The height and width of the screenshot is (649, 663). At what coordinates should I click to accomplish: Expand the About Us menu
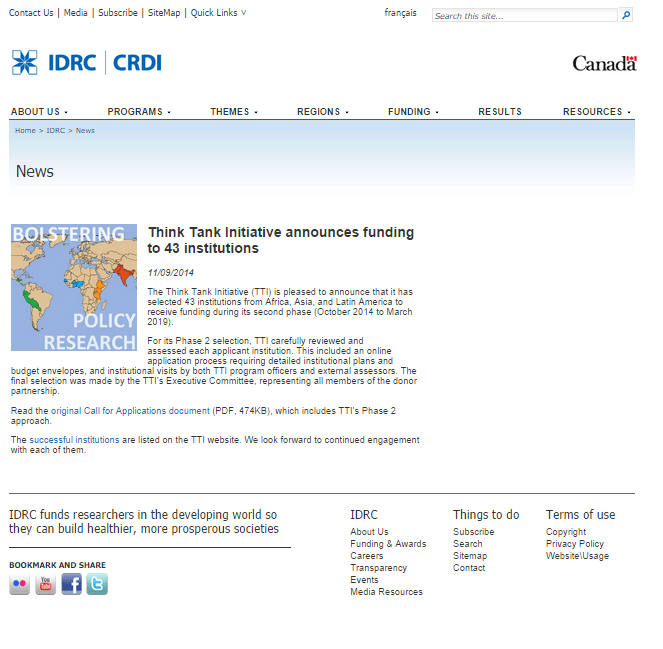(x=39, y=112)
